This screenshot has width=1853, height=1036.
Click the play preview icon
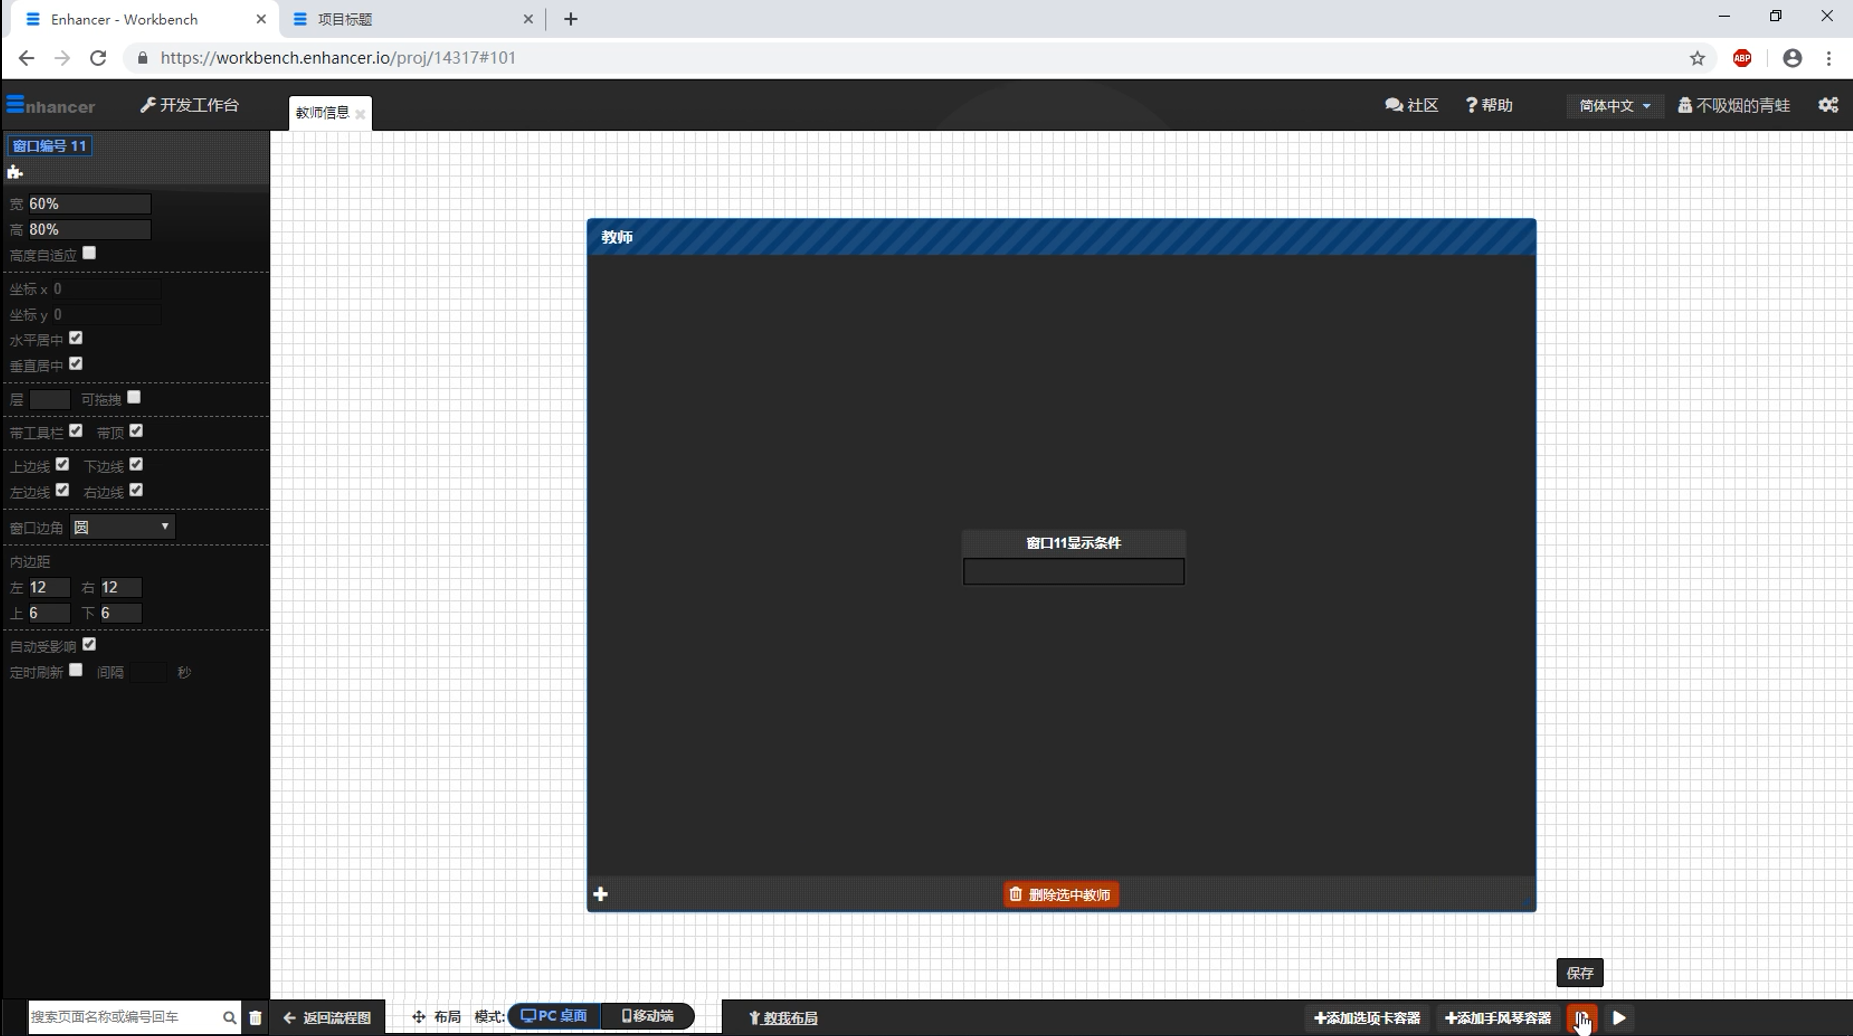click(1619, 1017)
